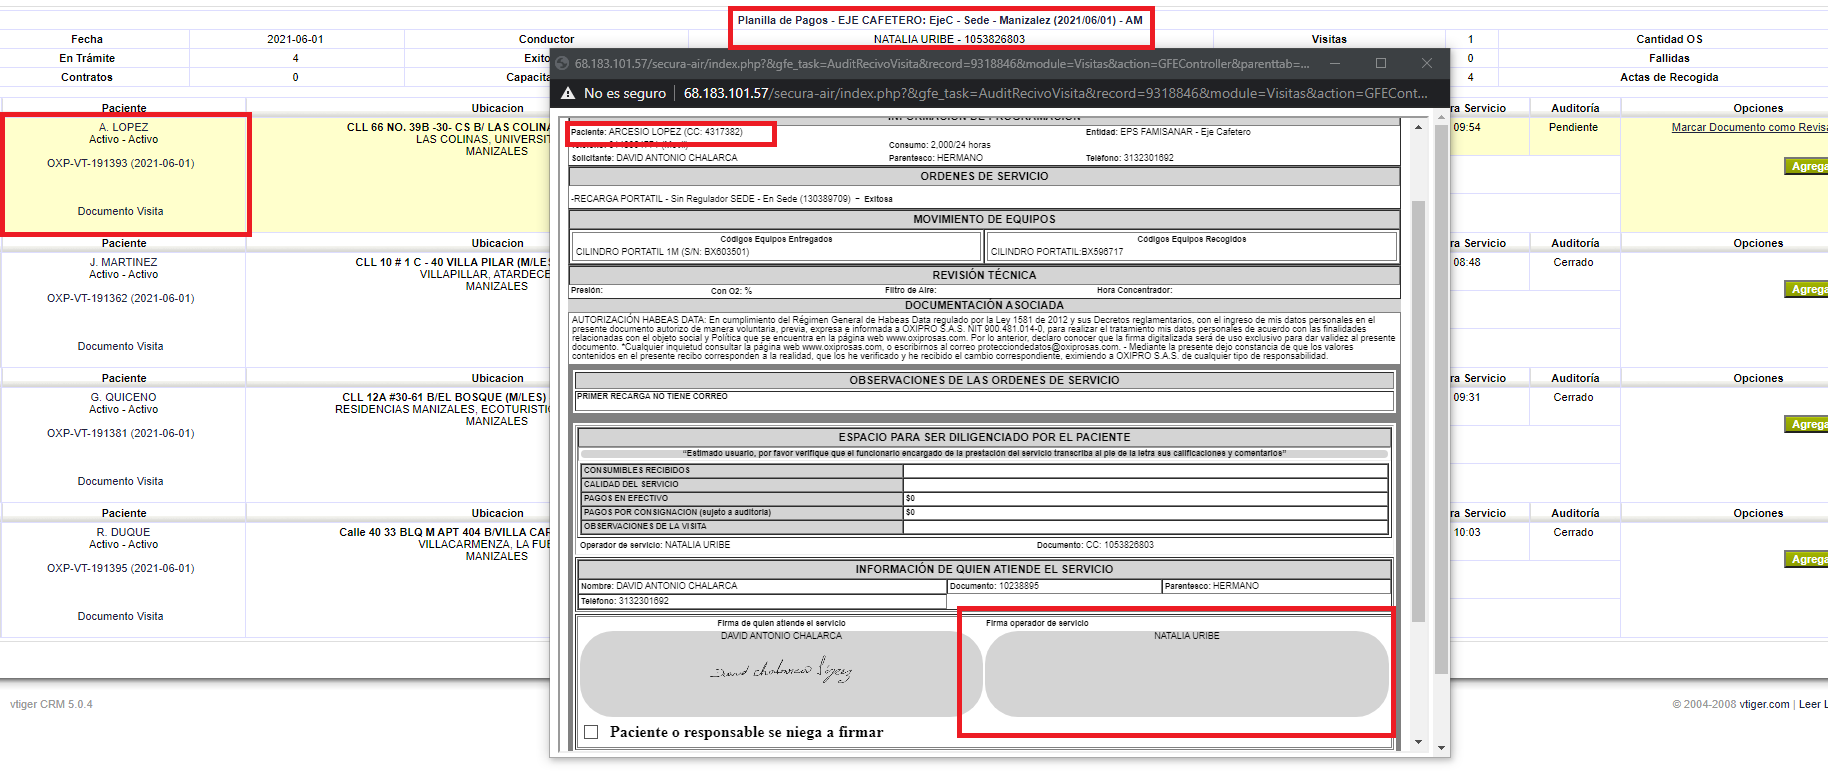
Task: Tick 'Paciente o responsable se niega a firmar' checkbox
Action: point(591,732)
